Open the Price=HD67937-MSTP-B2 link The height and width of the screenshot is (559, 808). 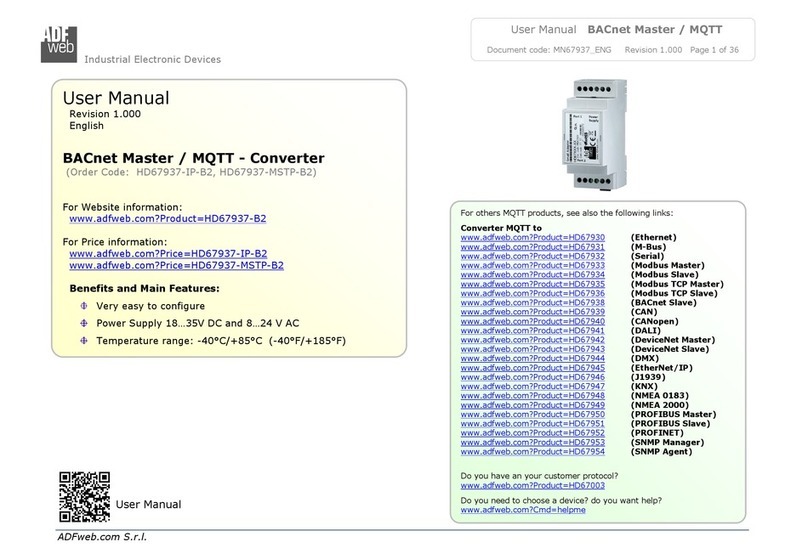tap(176, 265)
